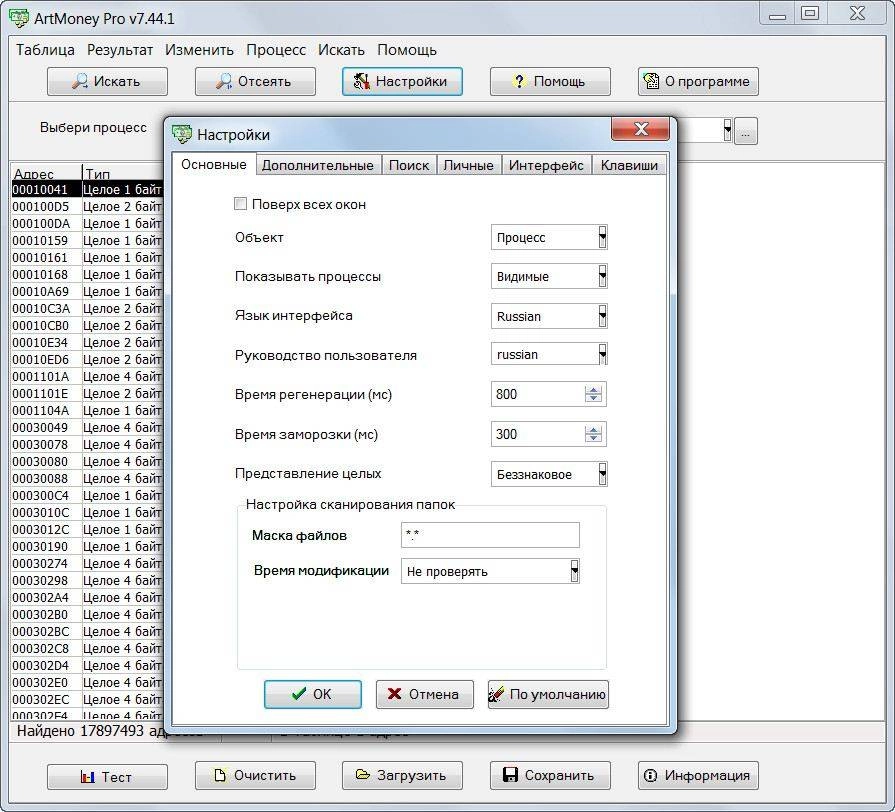The image size is (895, 812).
Task: Open the Объект dropdown showing Процесс
Action: 549,237
